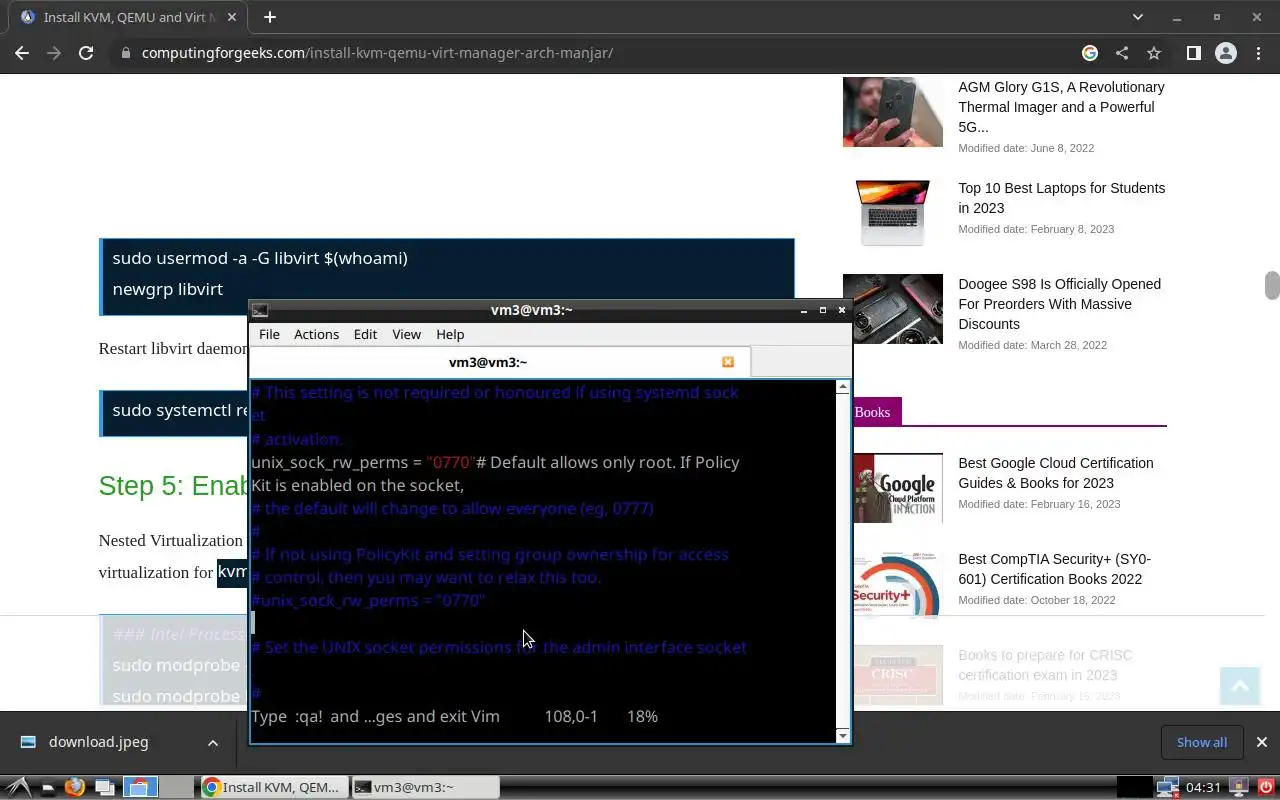The image size is (1280, 800).
Task: Click the AGM Glory phone thumbnail
Action: pos(892,113)
